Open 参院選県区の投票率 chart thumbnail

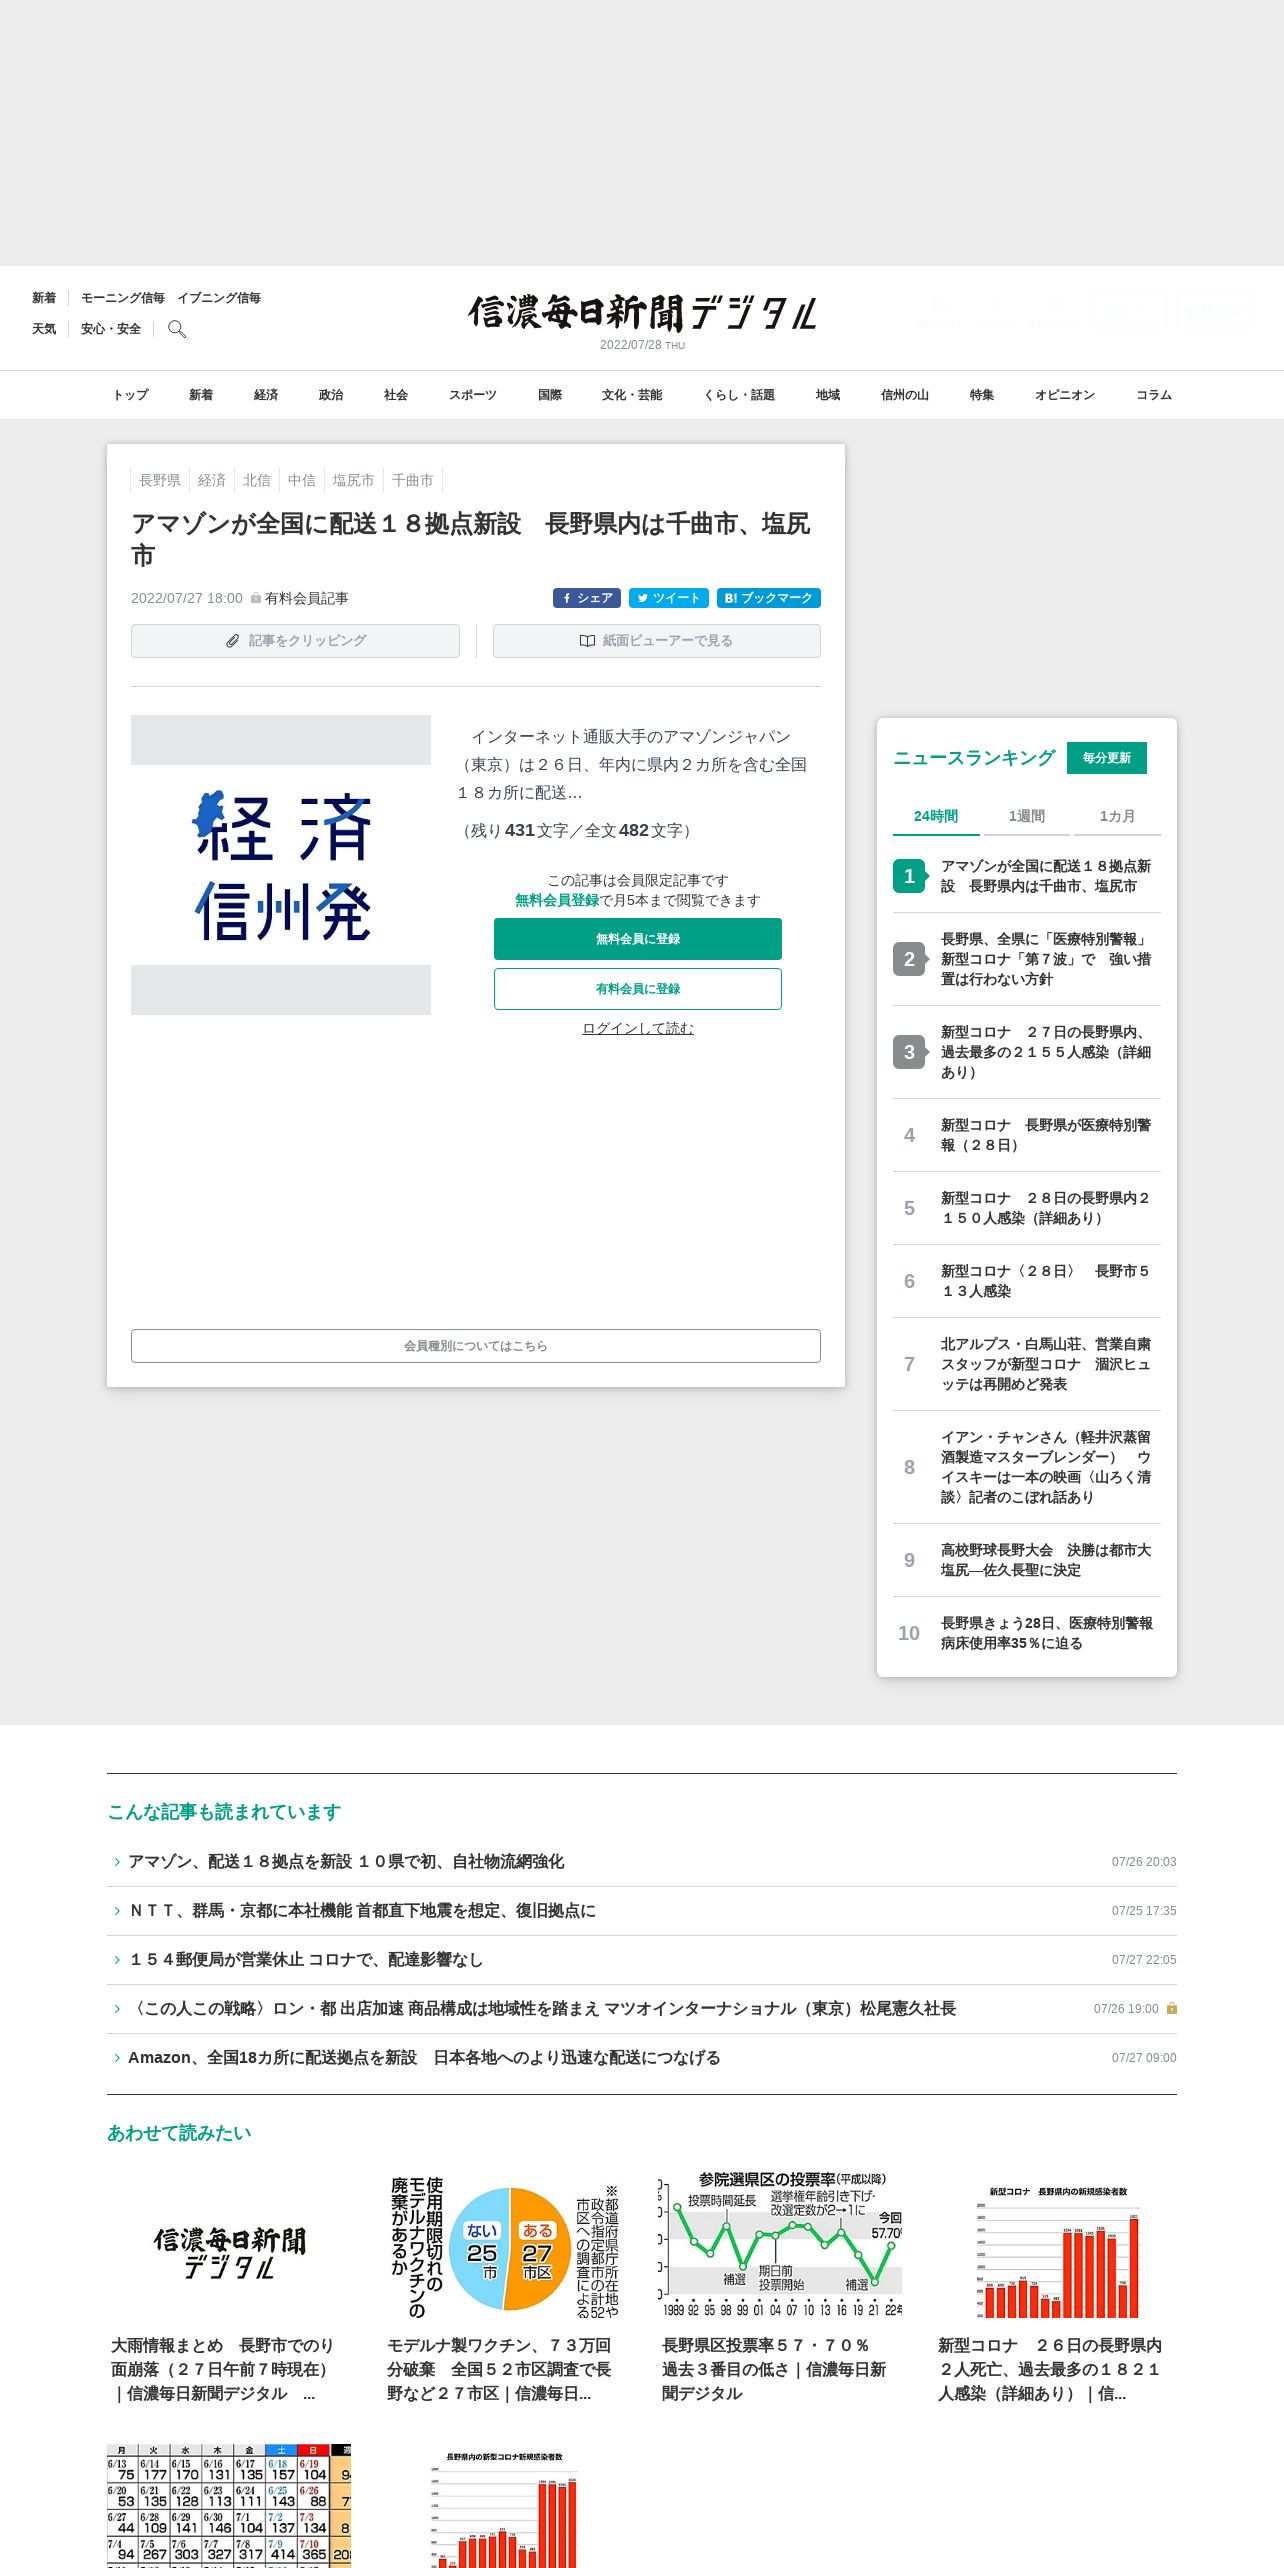pyautogui.click(x=780, y=2247)
